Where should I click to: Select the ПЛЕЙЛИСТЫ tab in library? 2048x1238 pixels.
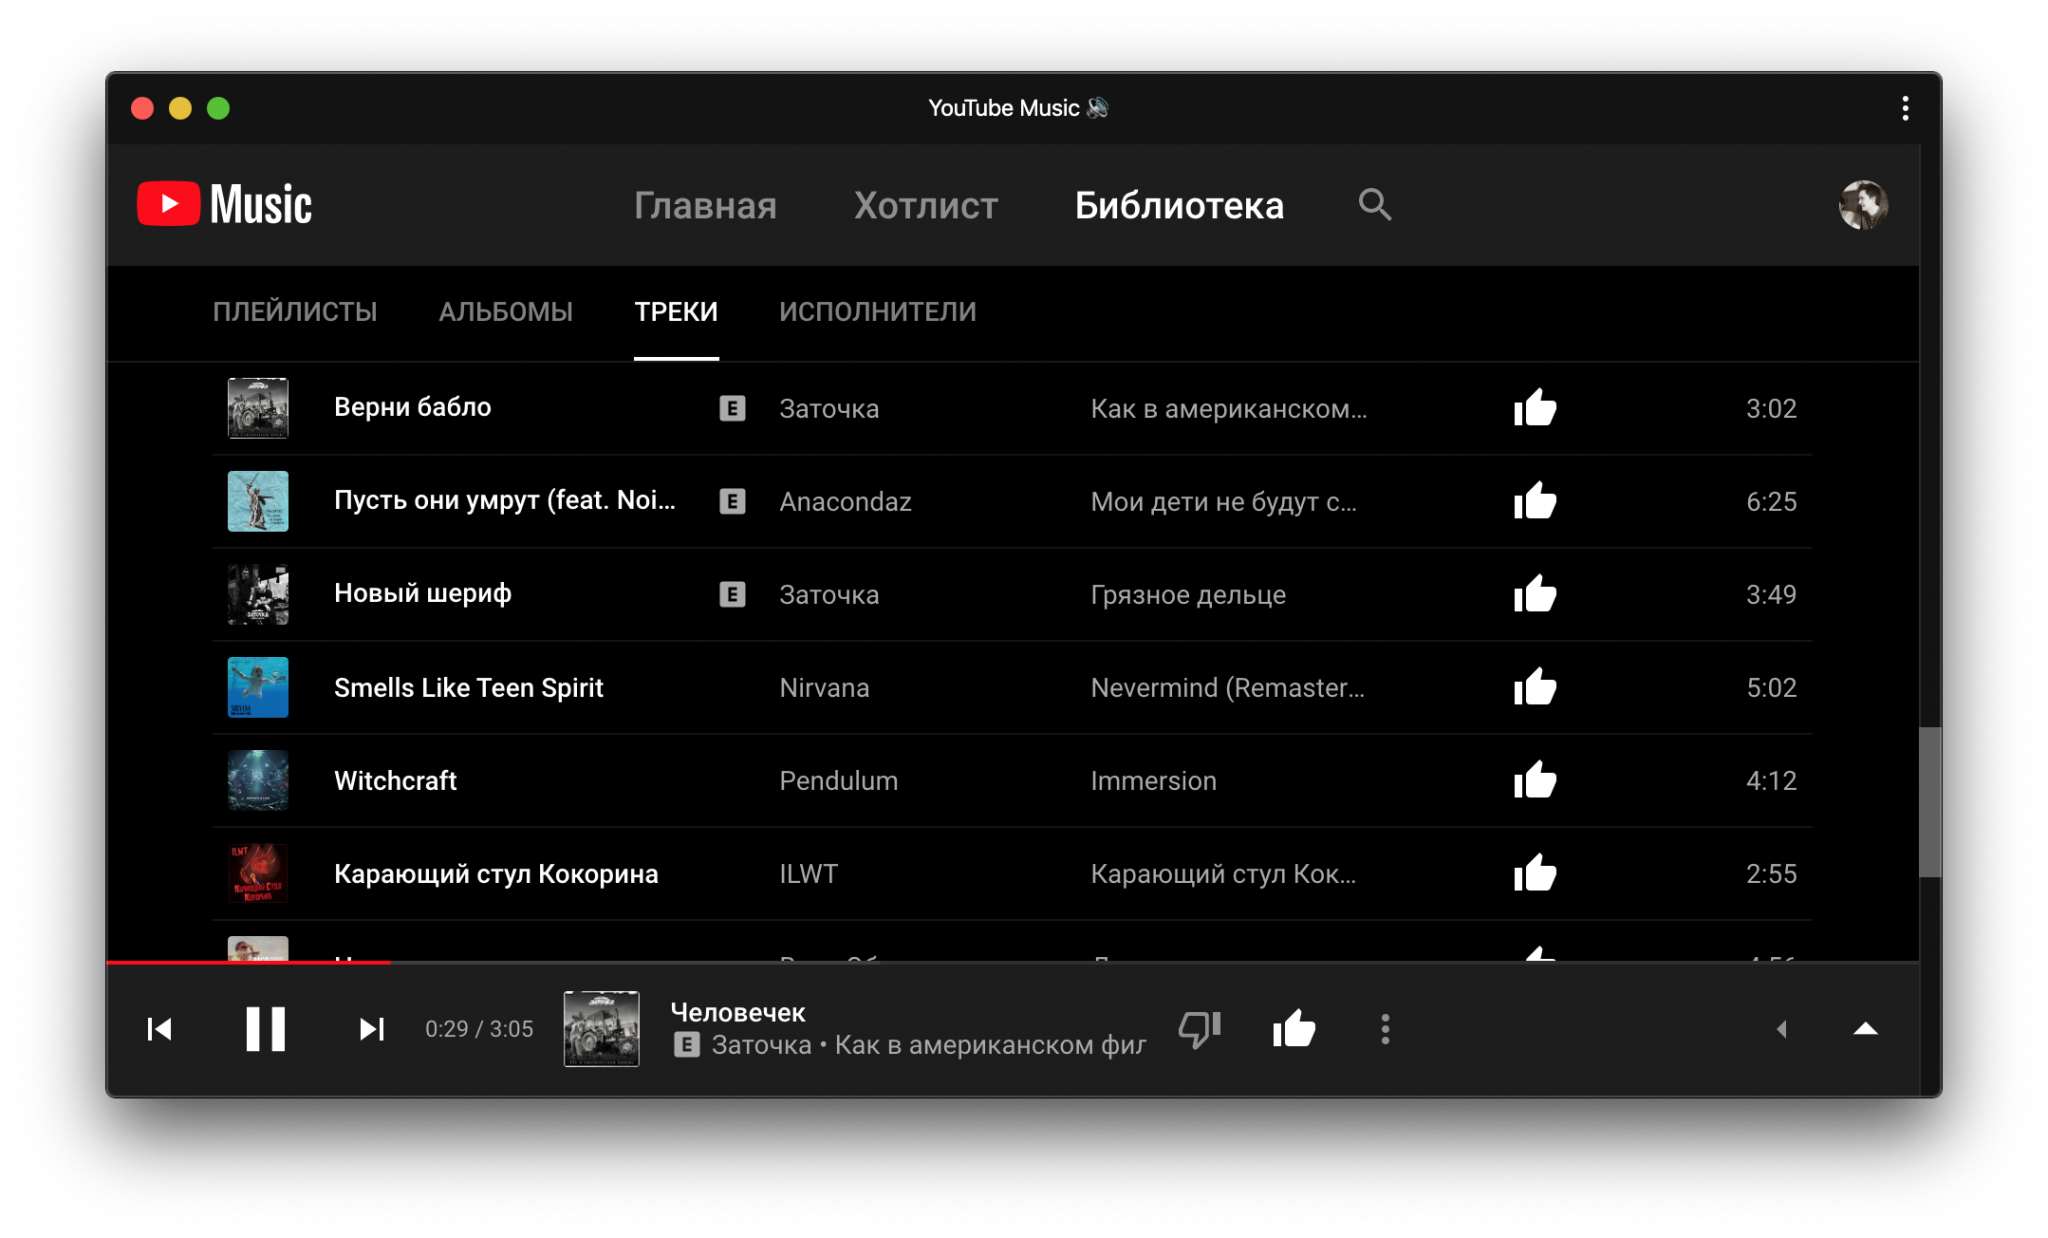[x=293, y=312]
